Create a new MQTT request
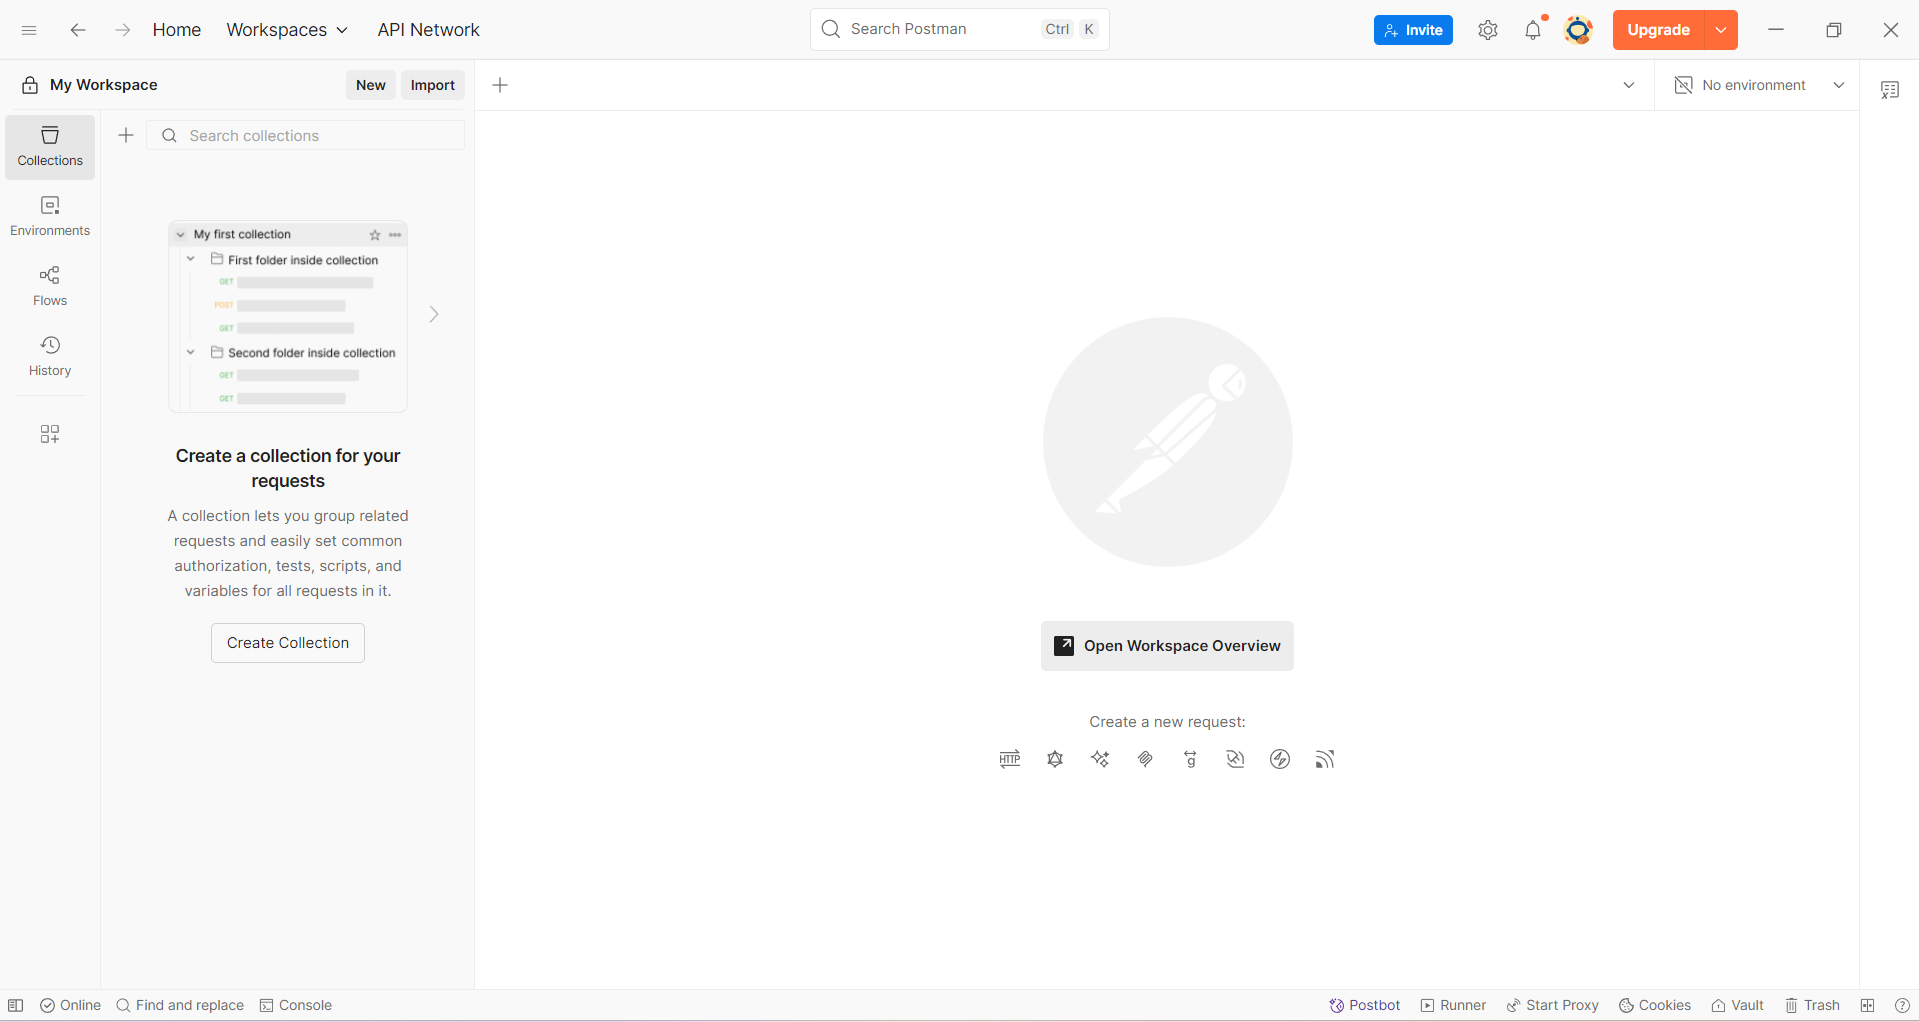This screenshot has width=1919, height=1022. [1325, 759]
